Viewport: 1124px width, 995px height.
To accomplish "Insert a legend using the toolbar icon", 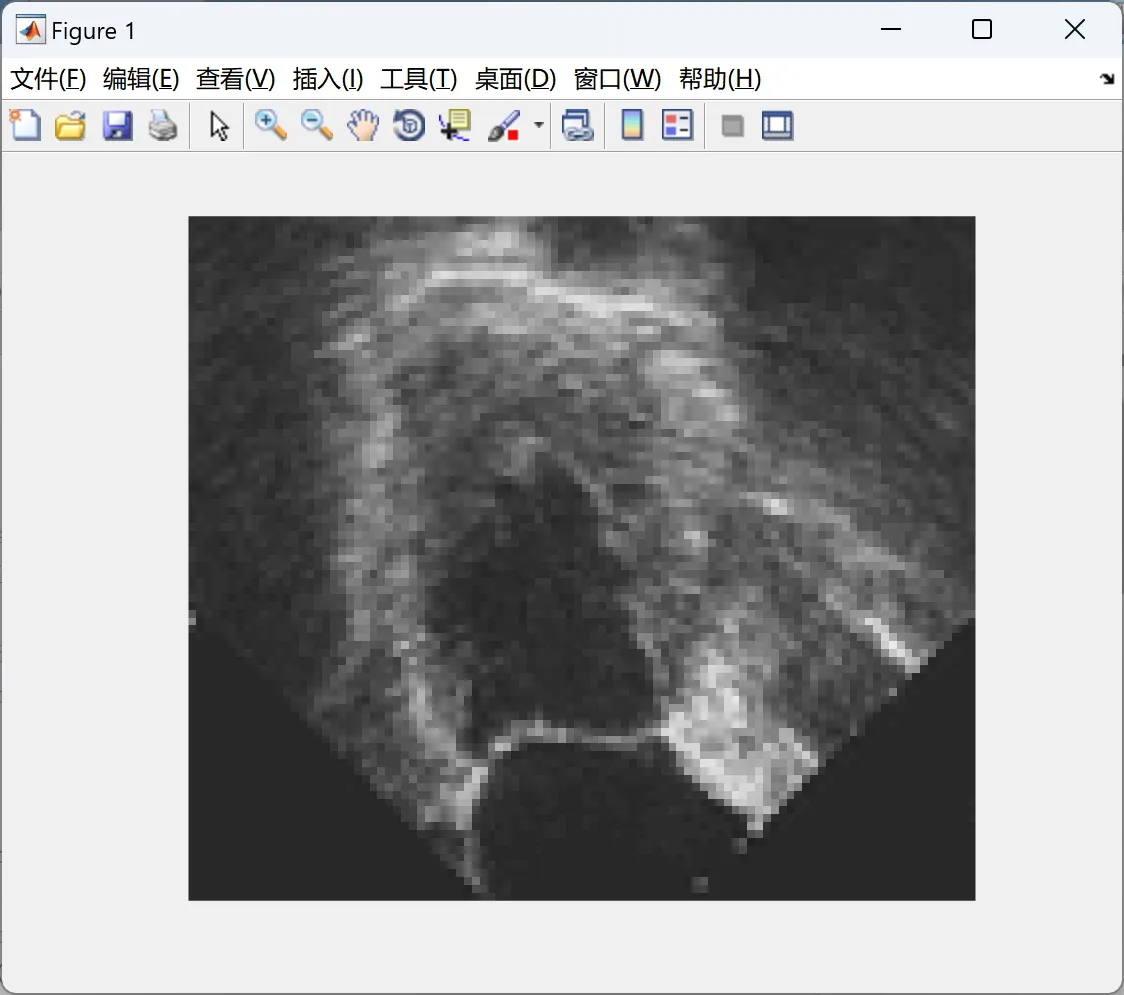I will click(677, 125).
